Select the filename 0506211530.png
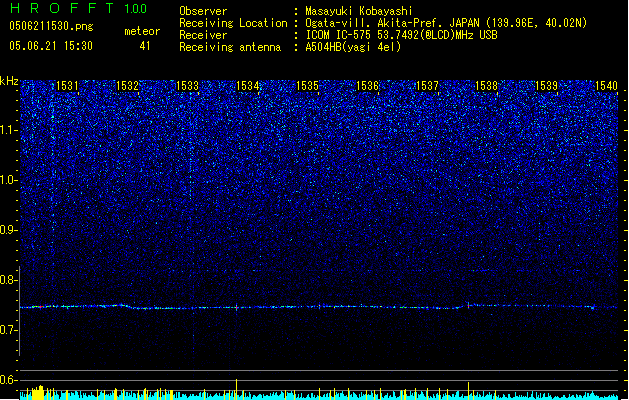Image resolution: width=629 pixels, height=400 pixels. [51, 26]
